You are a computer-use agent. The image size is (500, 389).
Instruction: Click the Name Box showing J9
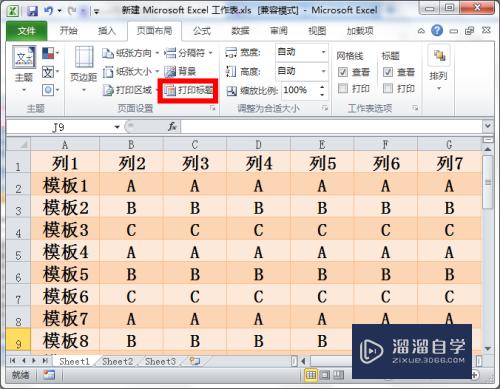click(59, 127)
